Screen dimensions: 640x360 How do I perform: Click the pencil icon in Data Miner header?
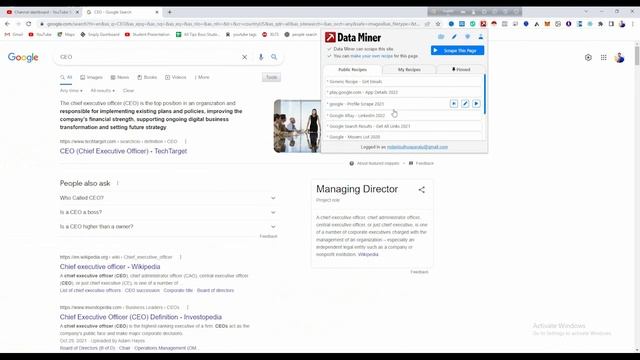[454, 37]
